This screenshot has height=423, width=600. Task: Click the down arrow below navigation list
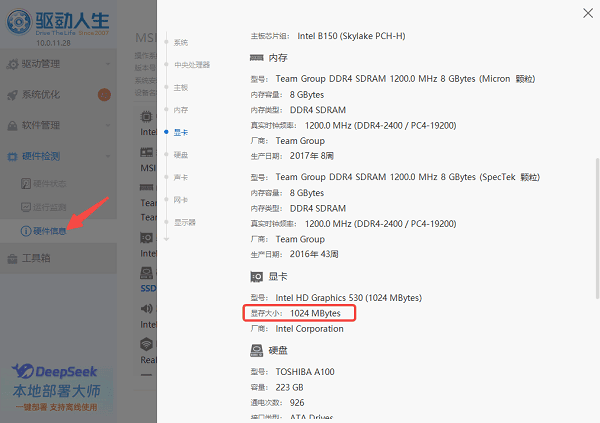tap(166, 239)
